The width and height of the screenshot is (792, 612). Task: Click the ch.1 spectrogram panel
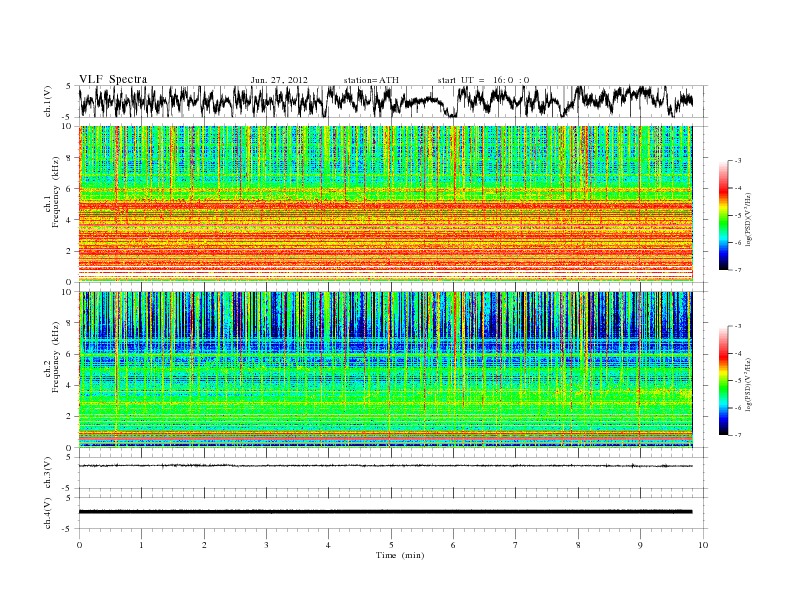click(x=385, y=204)
